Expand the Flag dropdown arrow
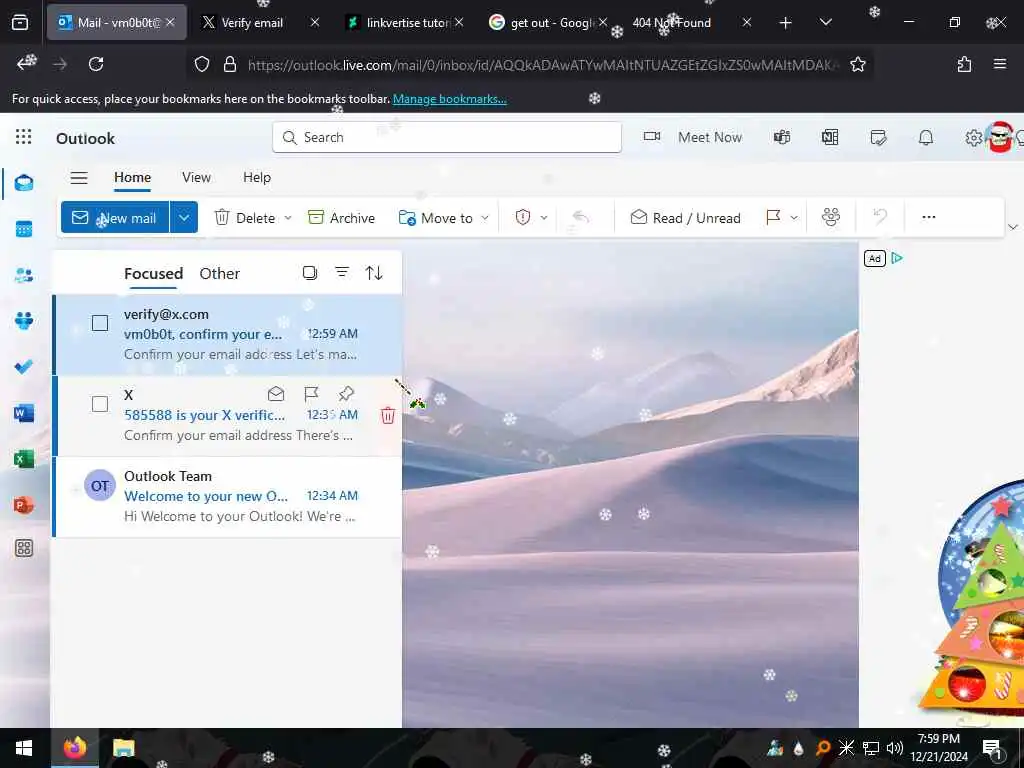1024x768 pixels. (x=794, y=217)
